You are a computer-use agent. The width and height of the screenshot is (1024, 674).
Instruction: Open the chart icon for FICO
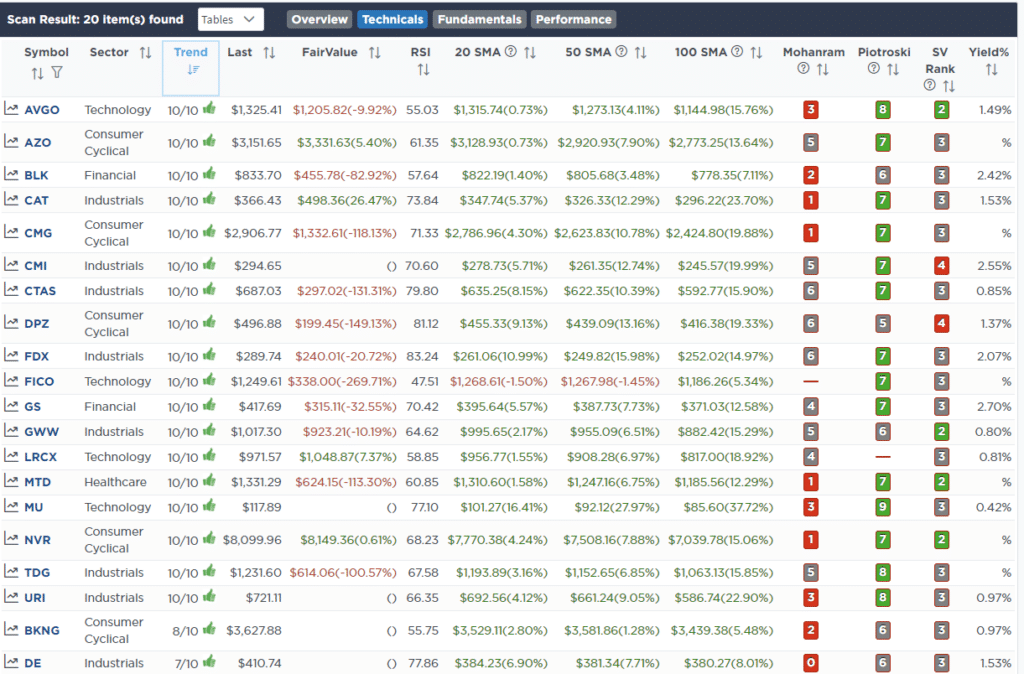point(11,381)
